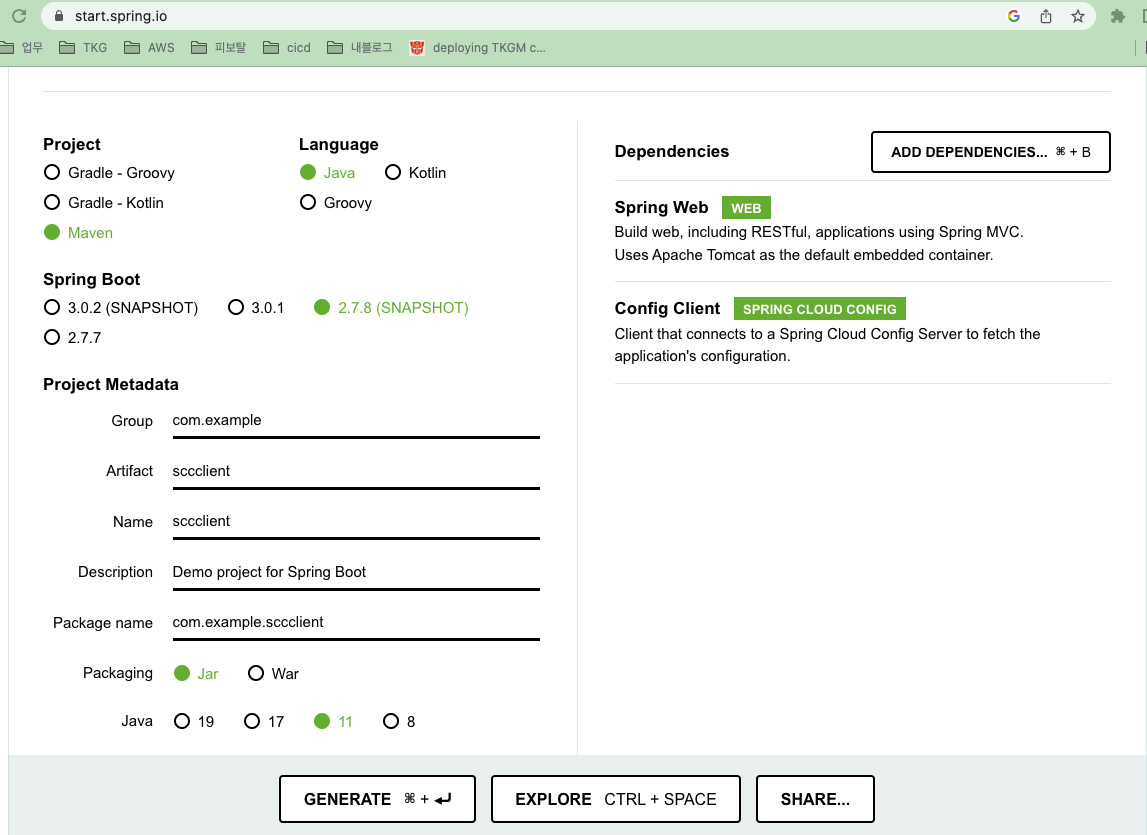Select Java version 17
Viewport: 1147px width, 835px height.
(263, 722)
